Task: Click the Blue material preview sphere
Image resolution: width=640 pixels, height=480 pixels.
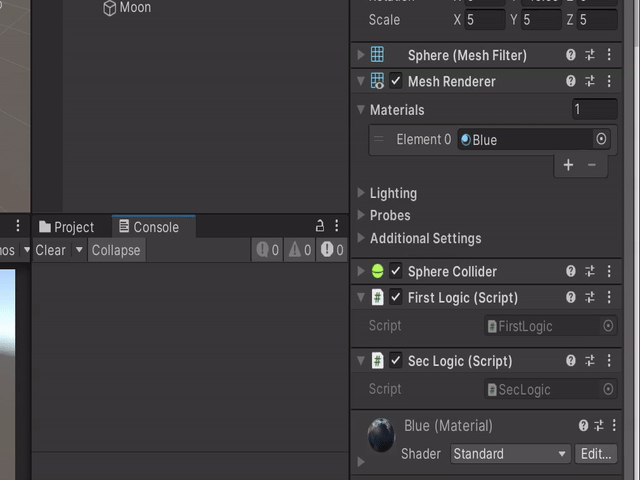Action: [x=381, y=435]
